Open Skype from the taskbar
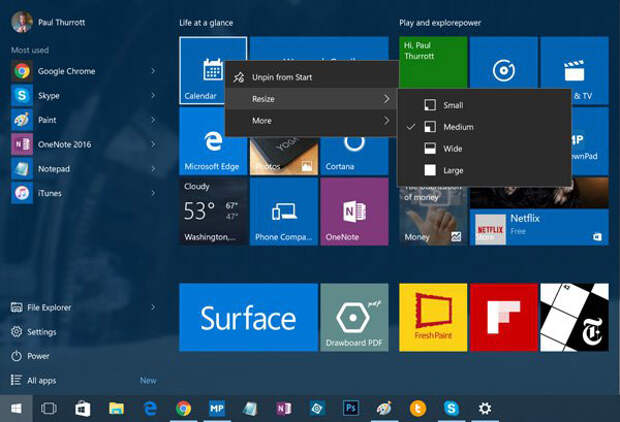 [451, 409]
